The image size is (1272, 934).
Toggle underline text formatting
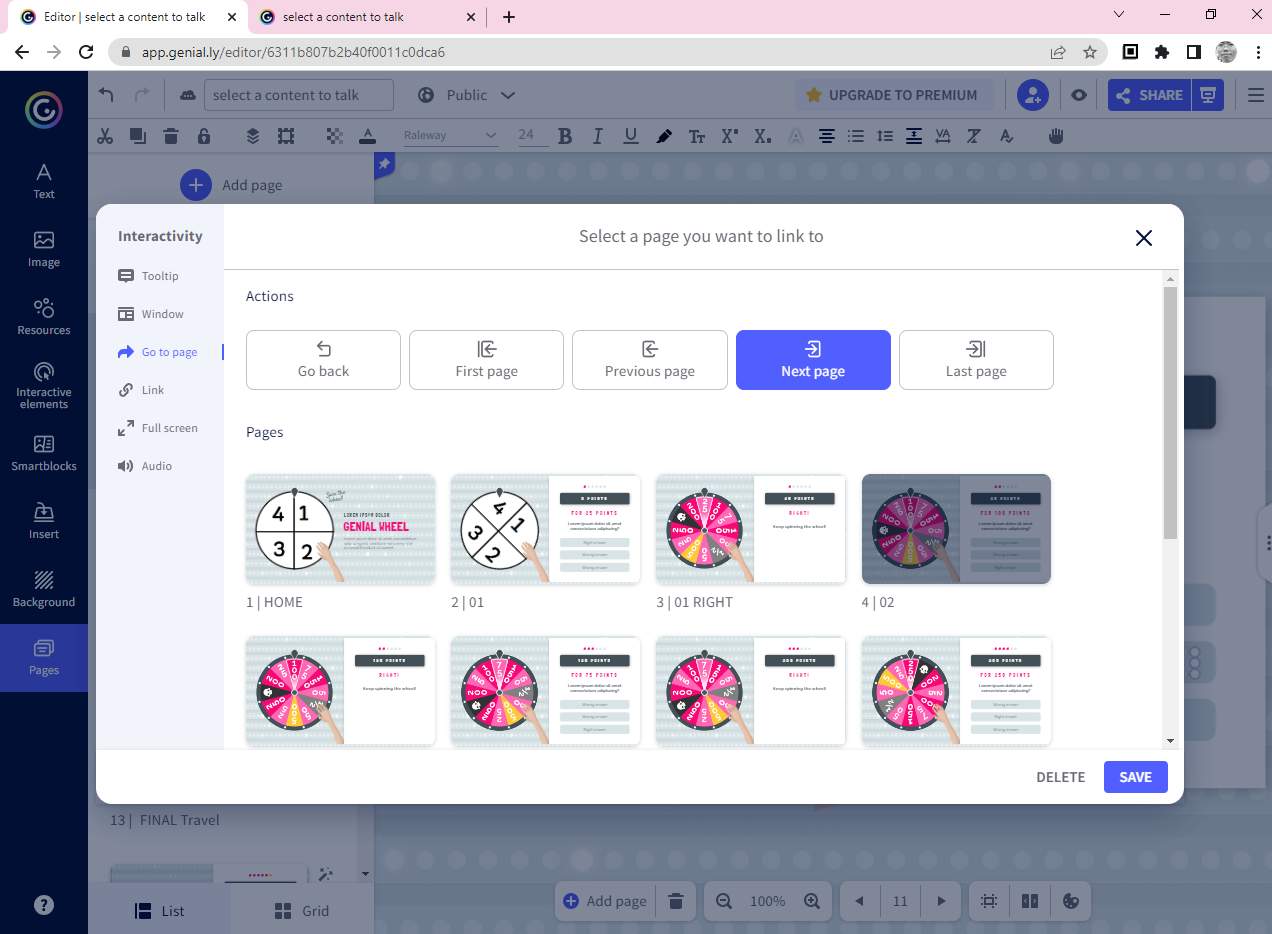[630, 136]
